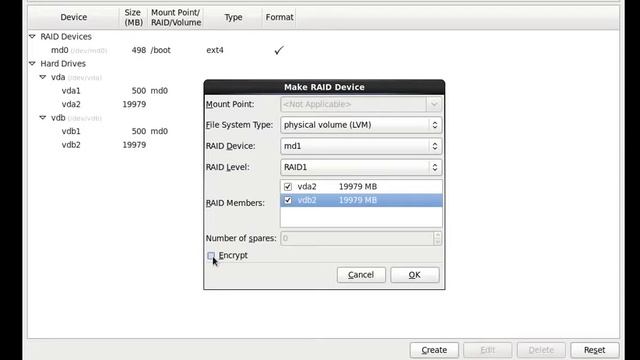The image size is (640, 360).
Task: Click the Create button
Action: (434, 350)
